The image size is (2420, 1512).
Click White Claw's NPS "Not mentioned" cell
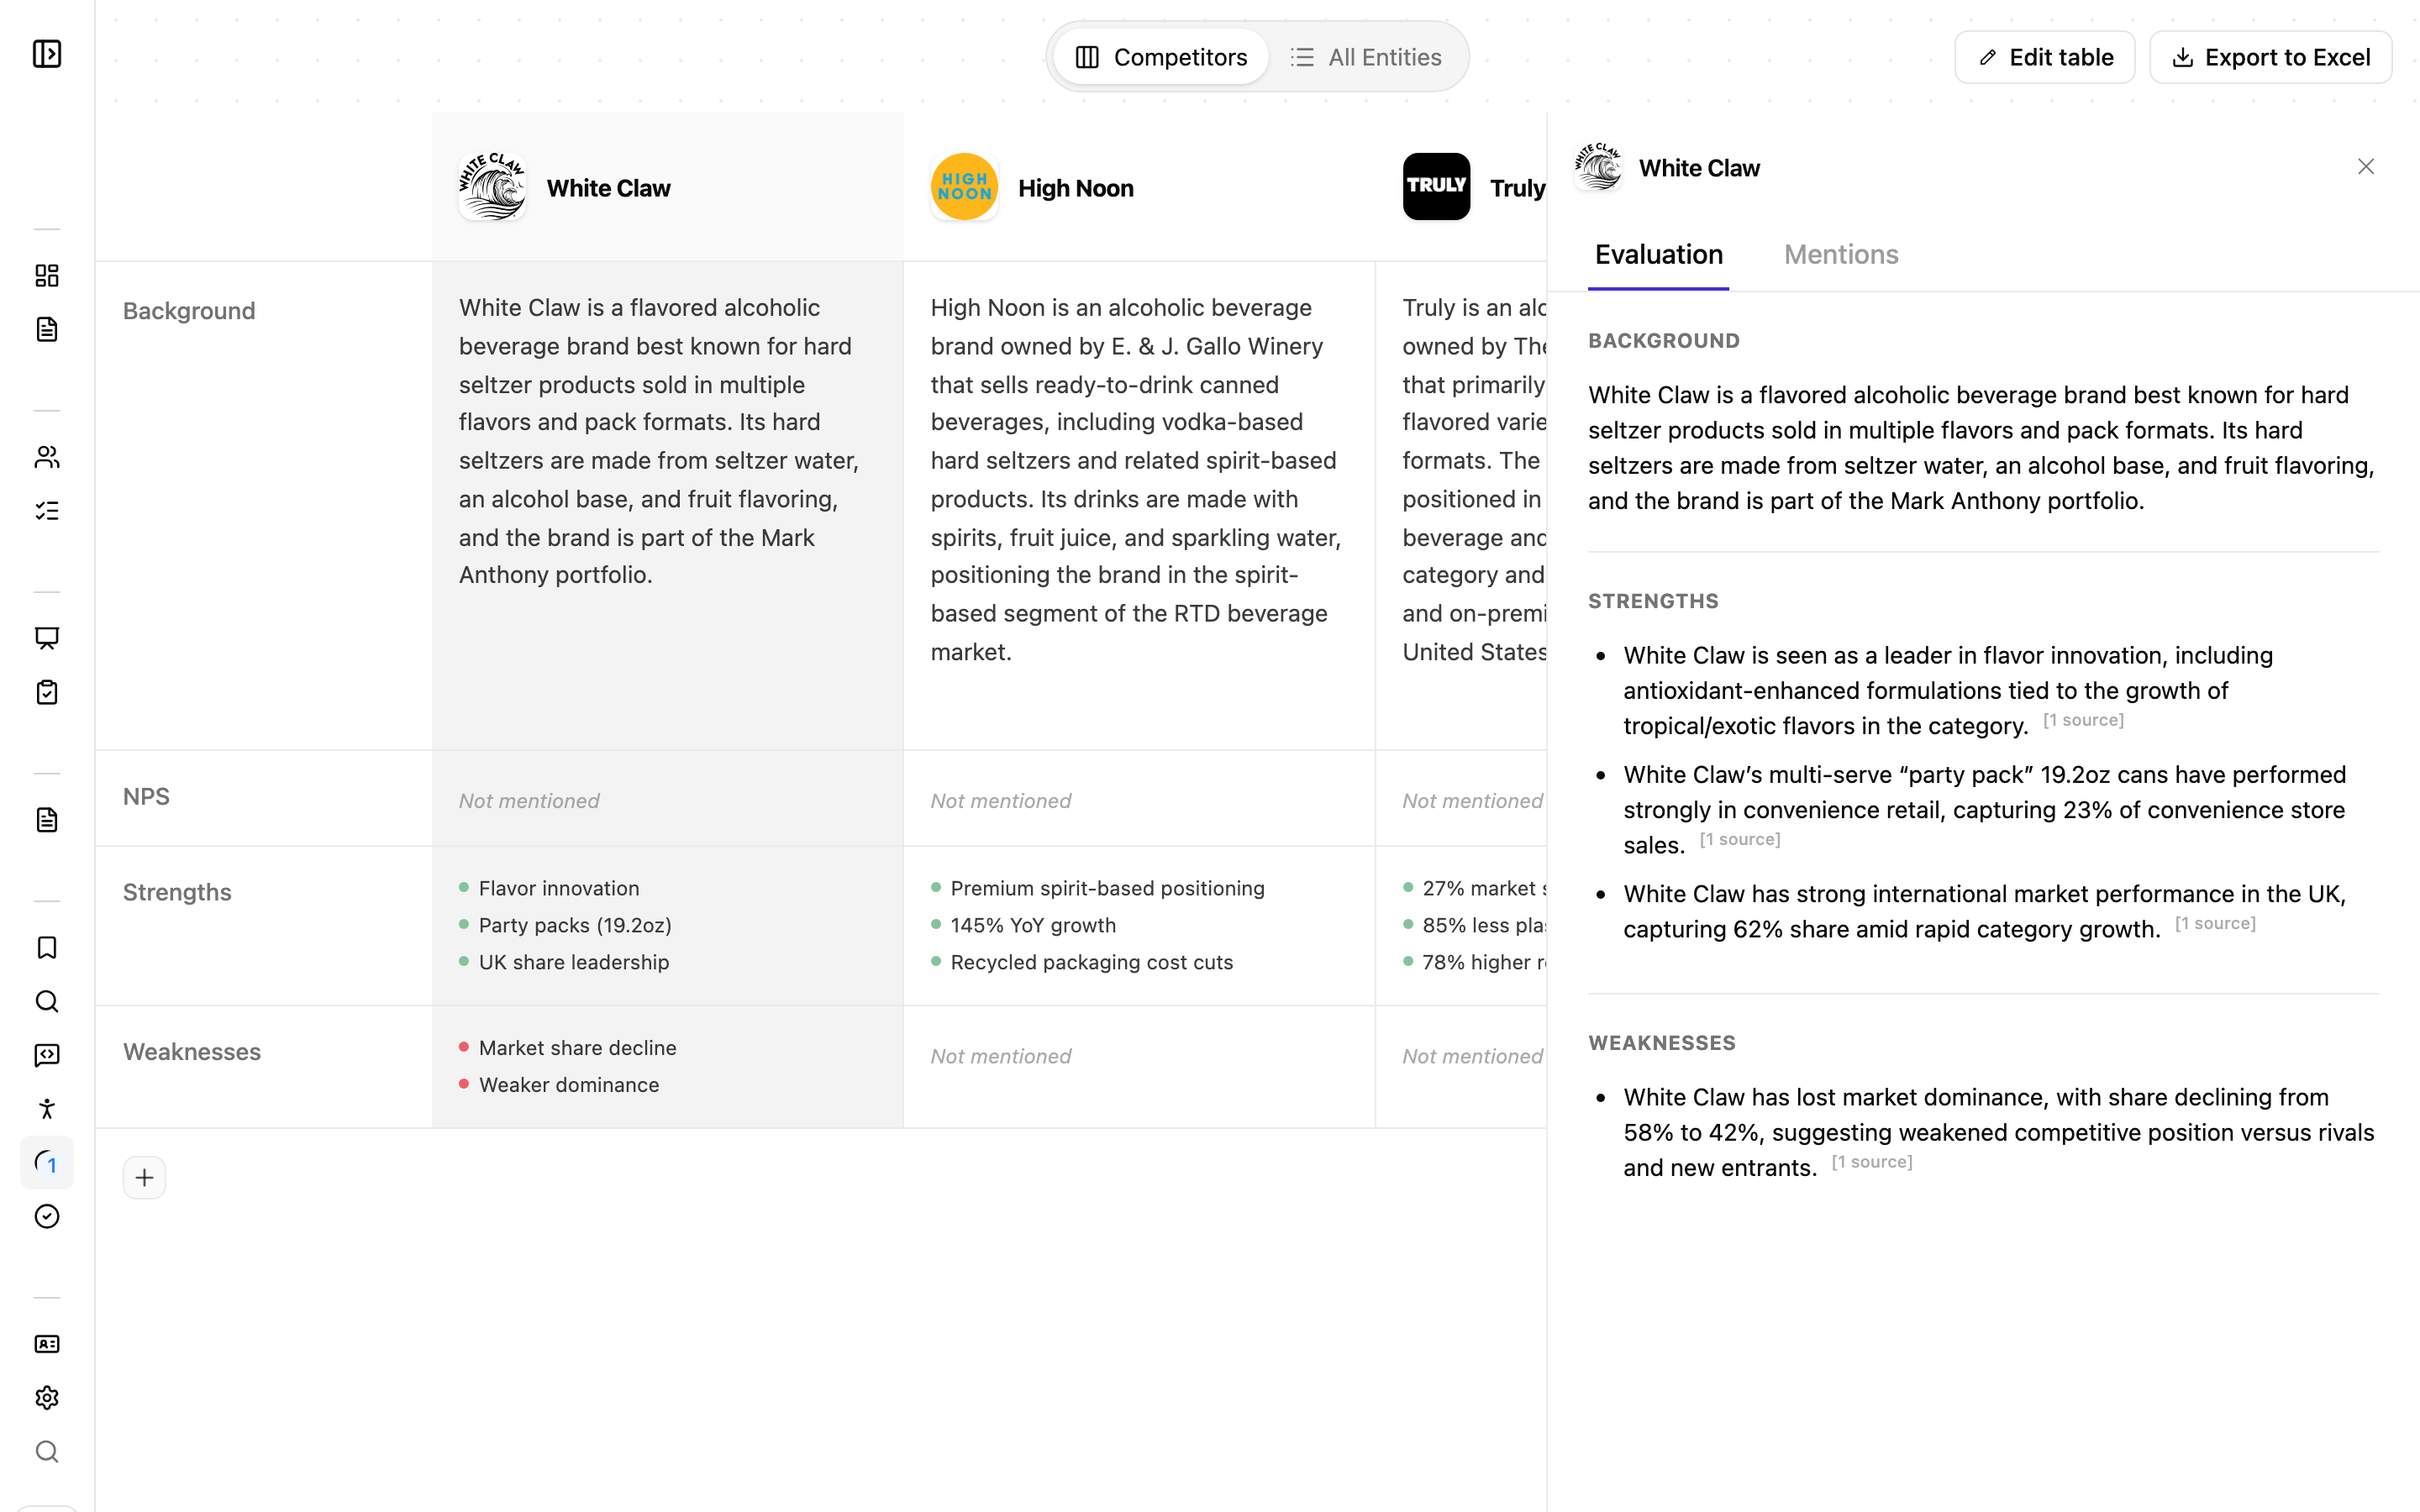[x=529, y=801]
